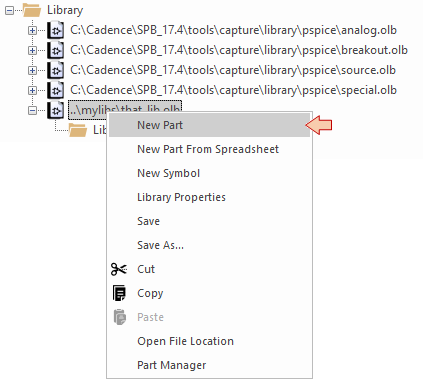
Task: Select the disabled Paste entry text
Action: point(151,317)
